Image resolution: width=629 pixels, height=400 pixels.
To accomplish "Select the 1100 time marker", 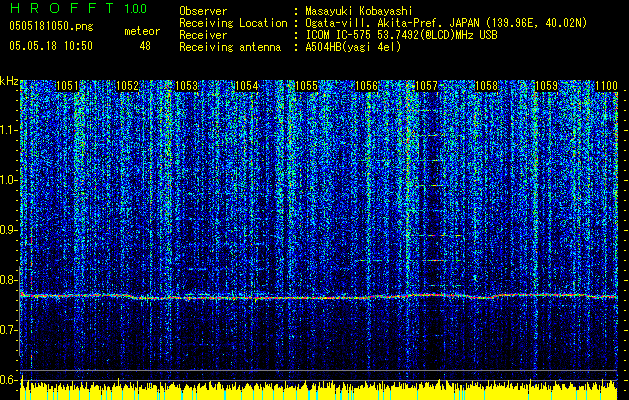I will point(606,87).
